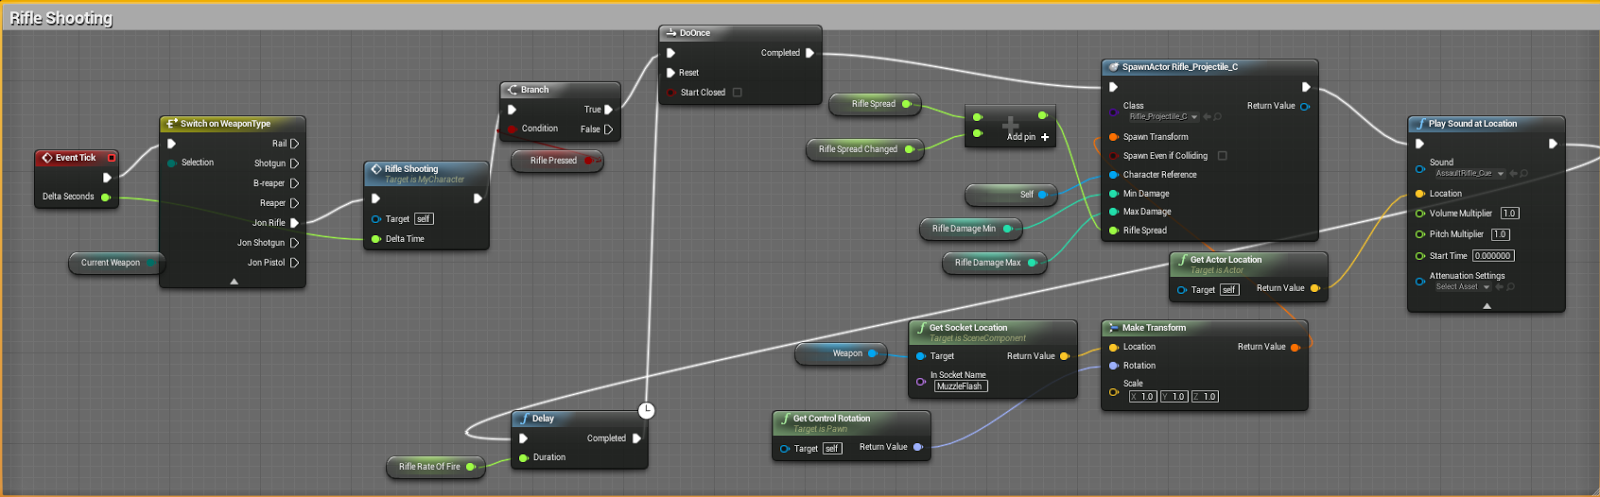Toggle the Start Closed checkbox on DoOnce
Image resolution: width=1600 pixels, height=497 pixels.
737,93
